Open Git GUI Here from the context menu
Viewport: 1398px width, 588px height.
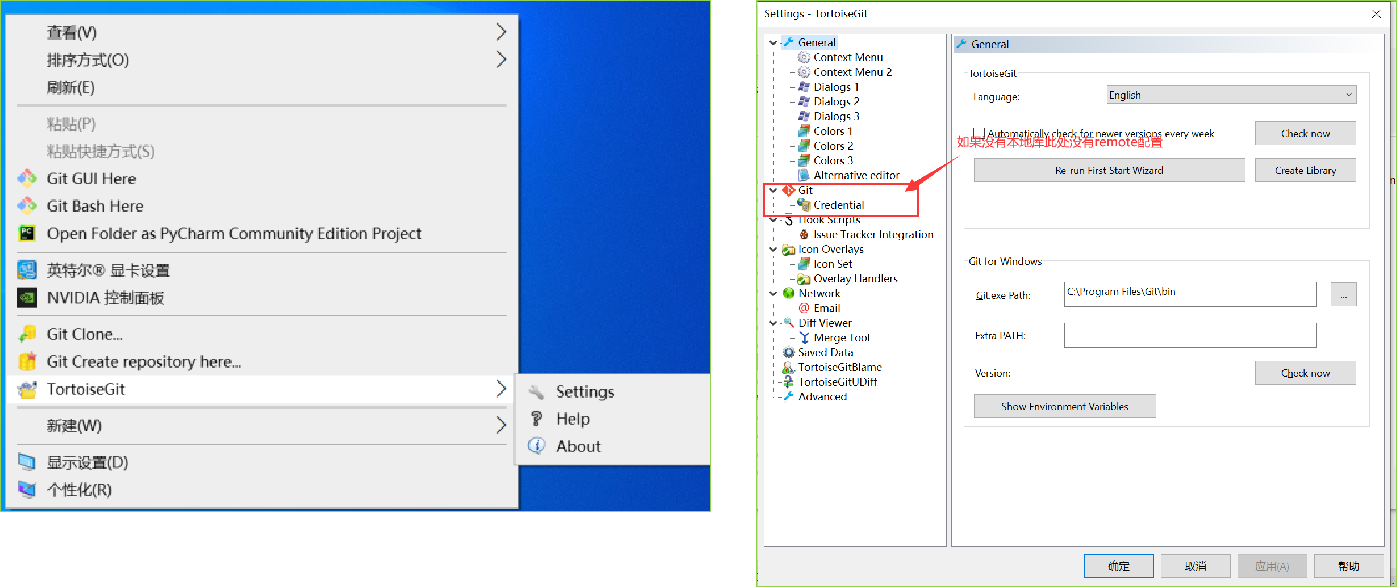[x=91, y=179]
